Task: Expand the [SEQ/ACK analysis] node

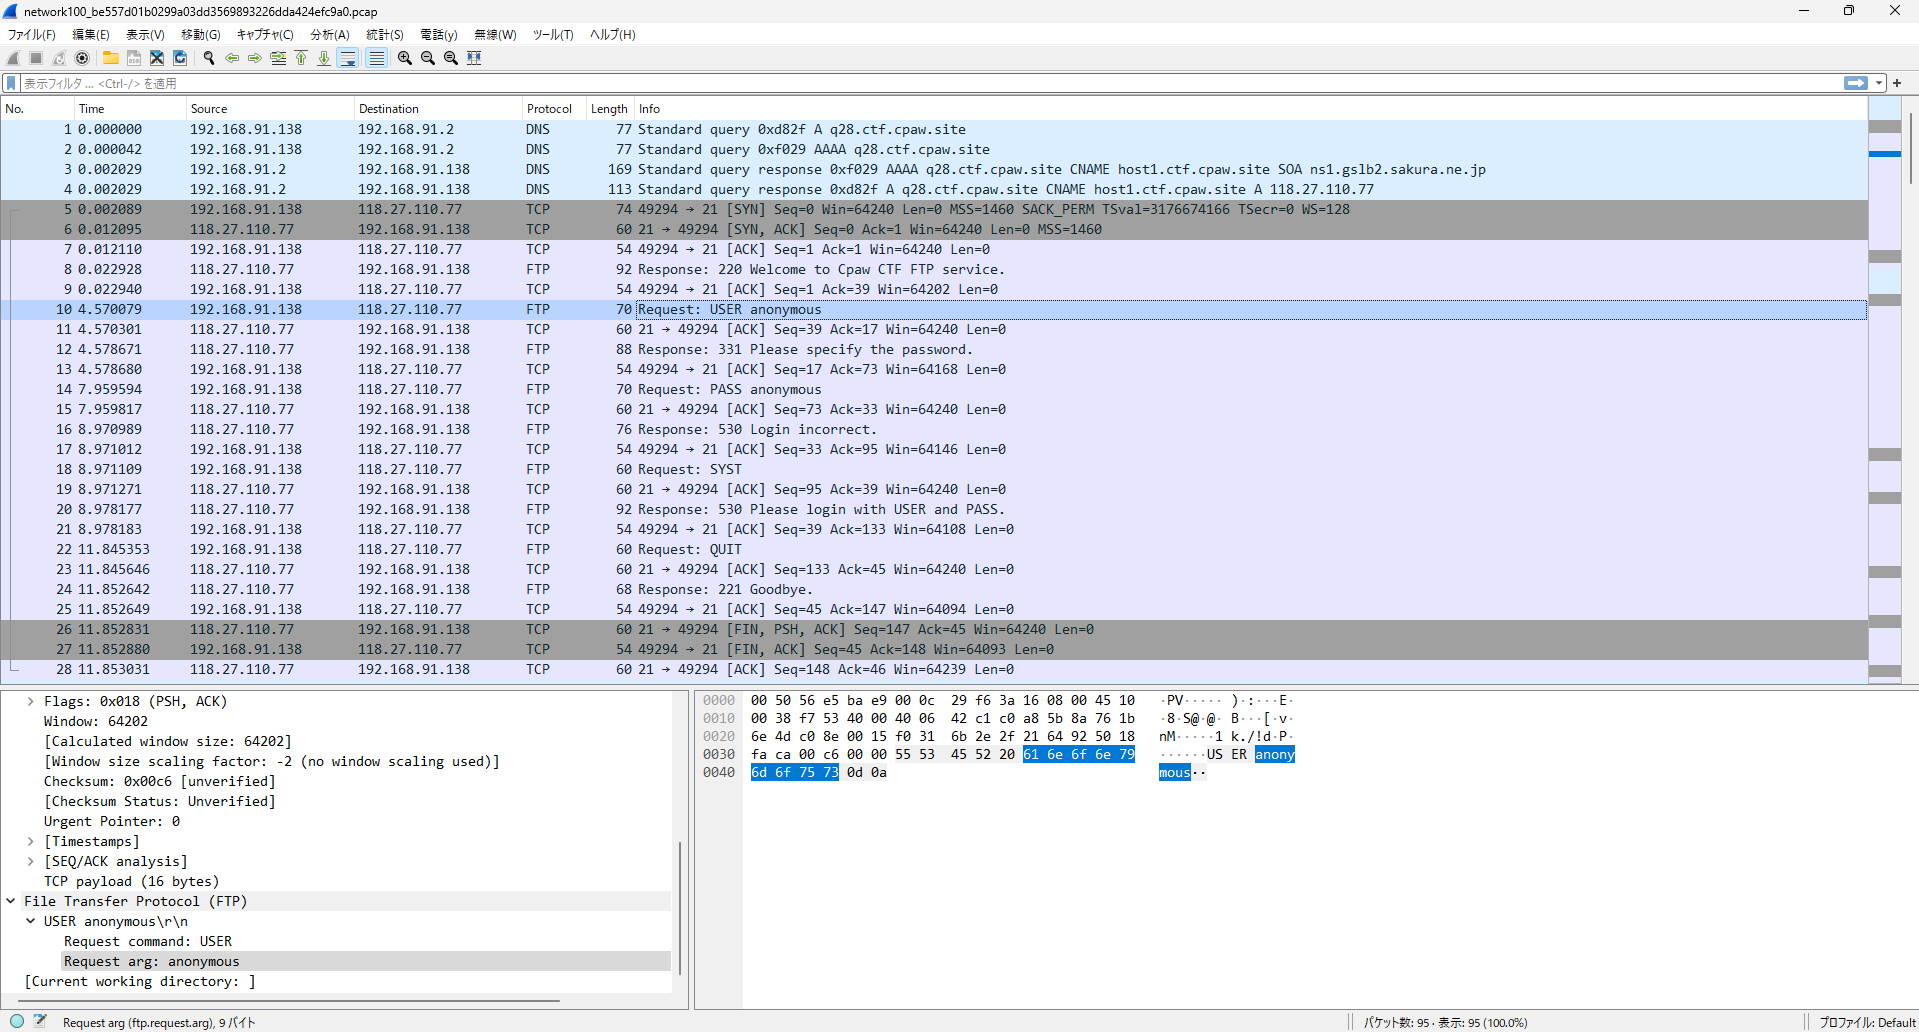Action: click(x=30, y=861)
